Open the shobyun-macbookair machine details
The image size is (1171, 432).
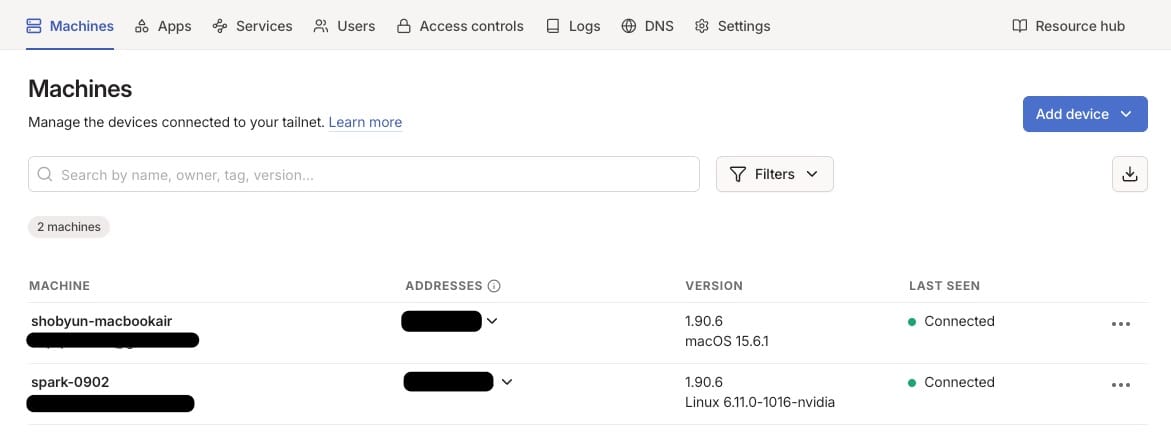102,321
